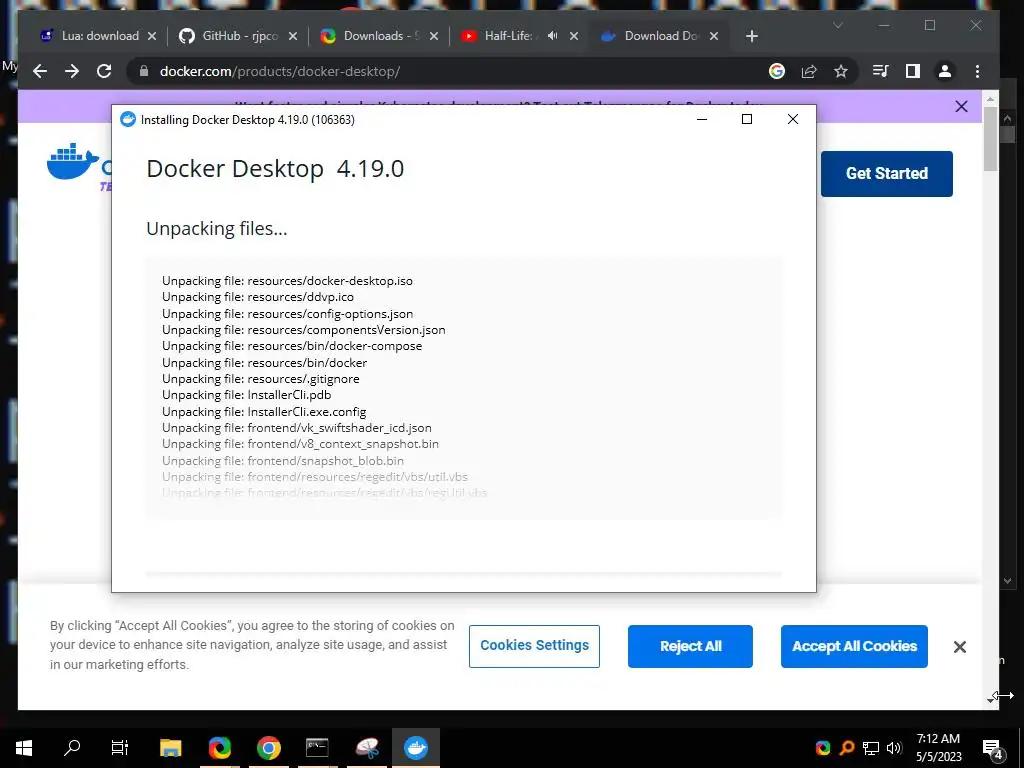Close the Half-Life tab

click(x=574, y=36)
